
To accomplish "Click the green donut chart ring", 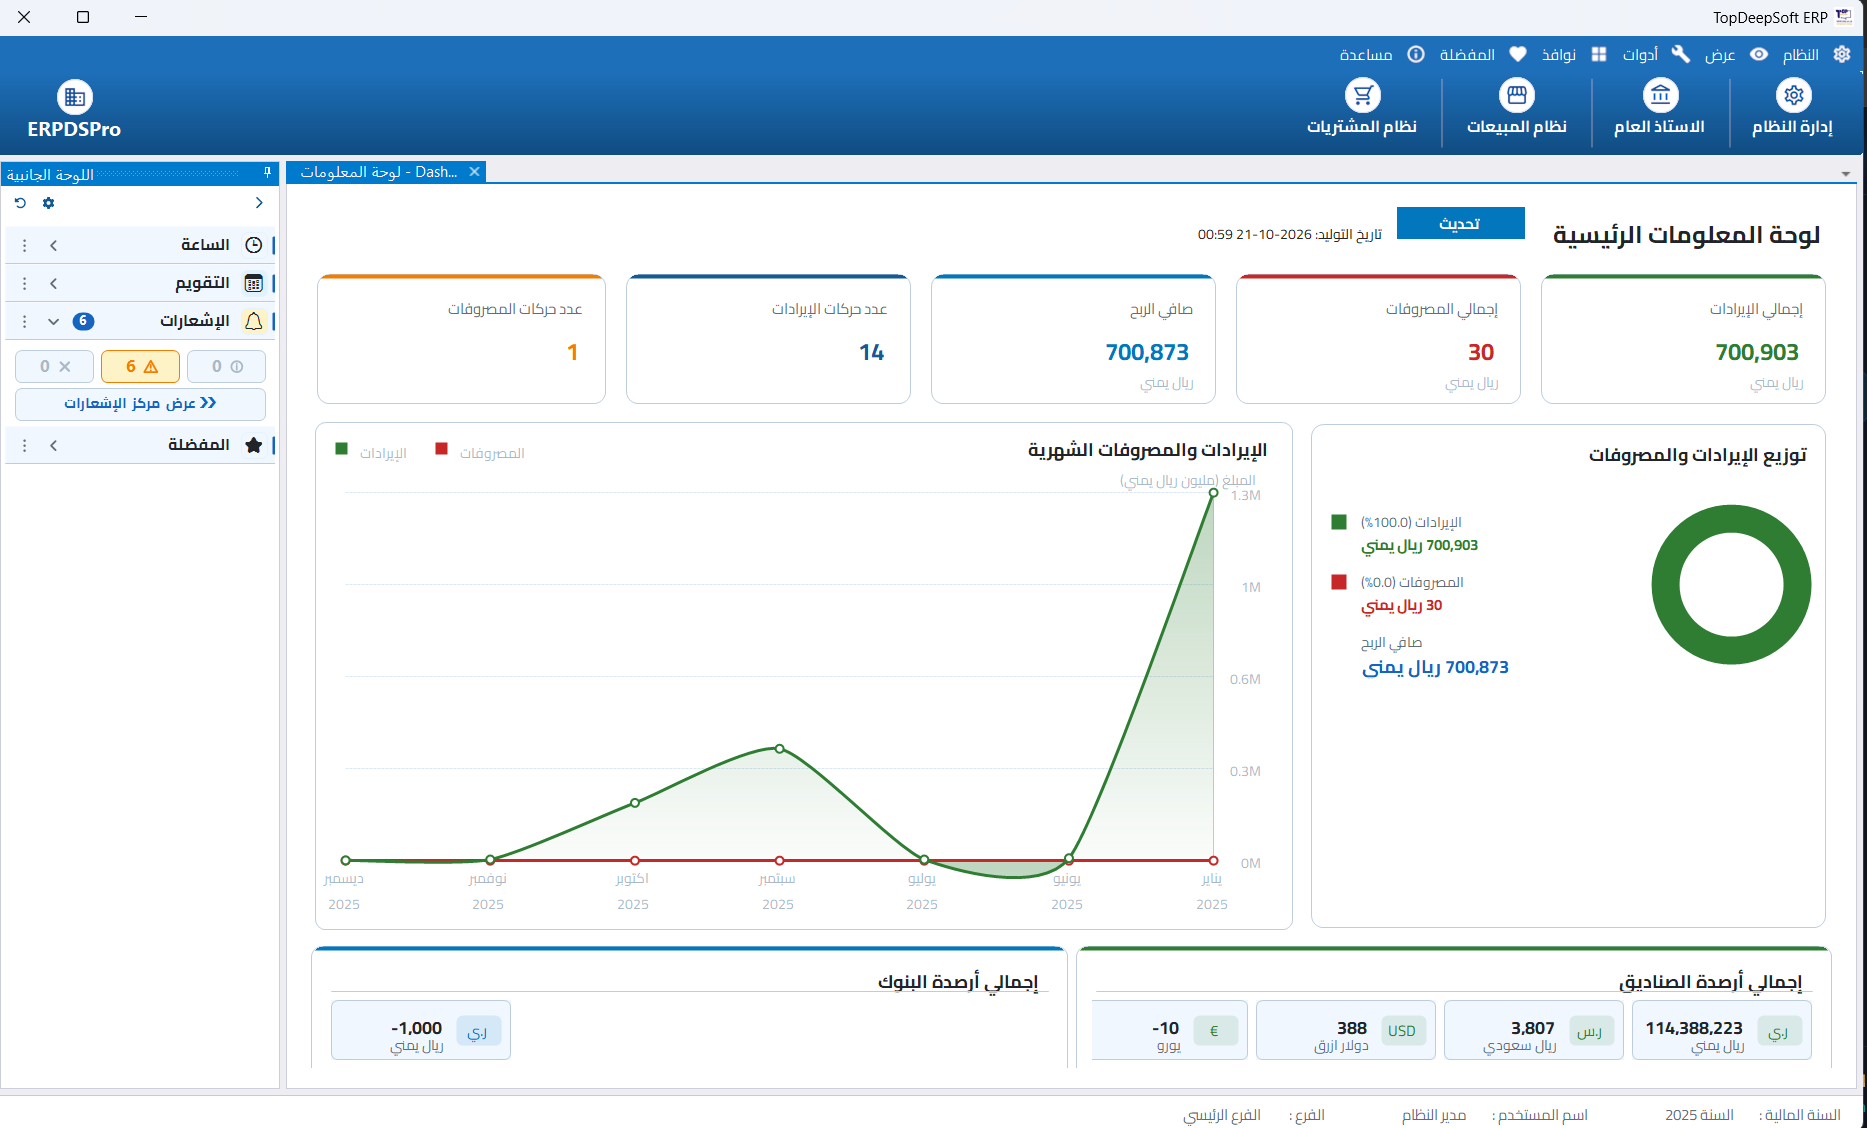I will pos(1666,584).
